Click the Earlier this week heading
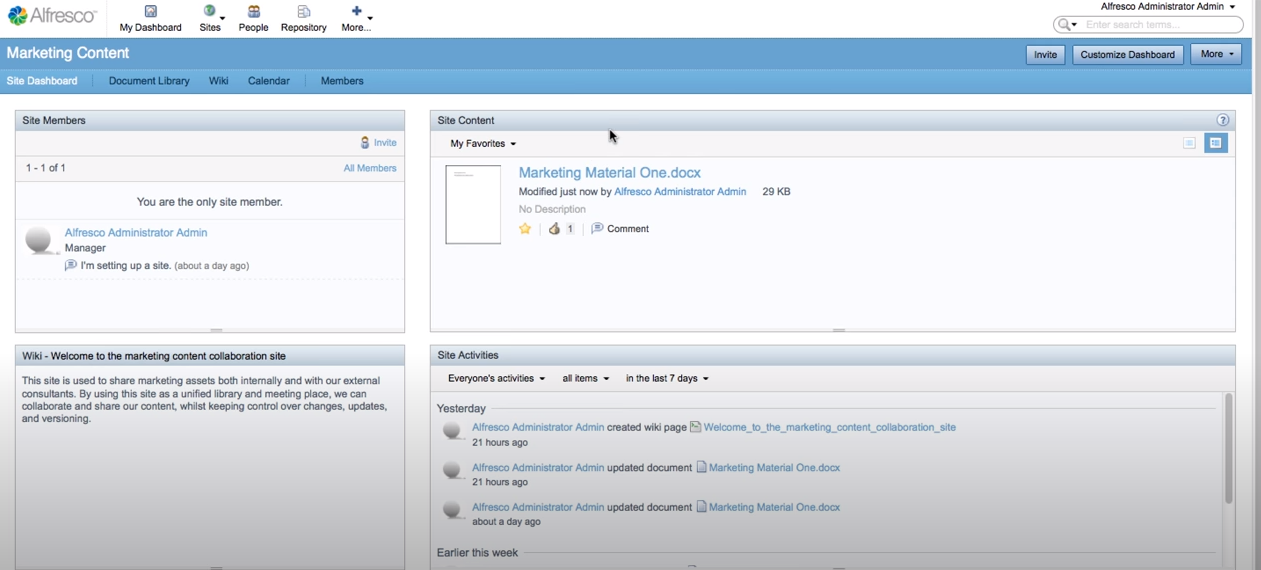 (x=477, y=553)
